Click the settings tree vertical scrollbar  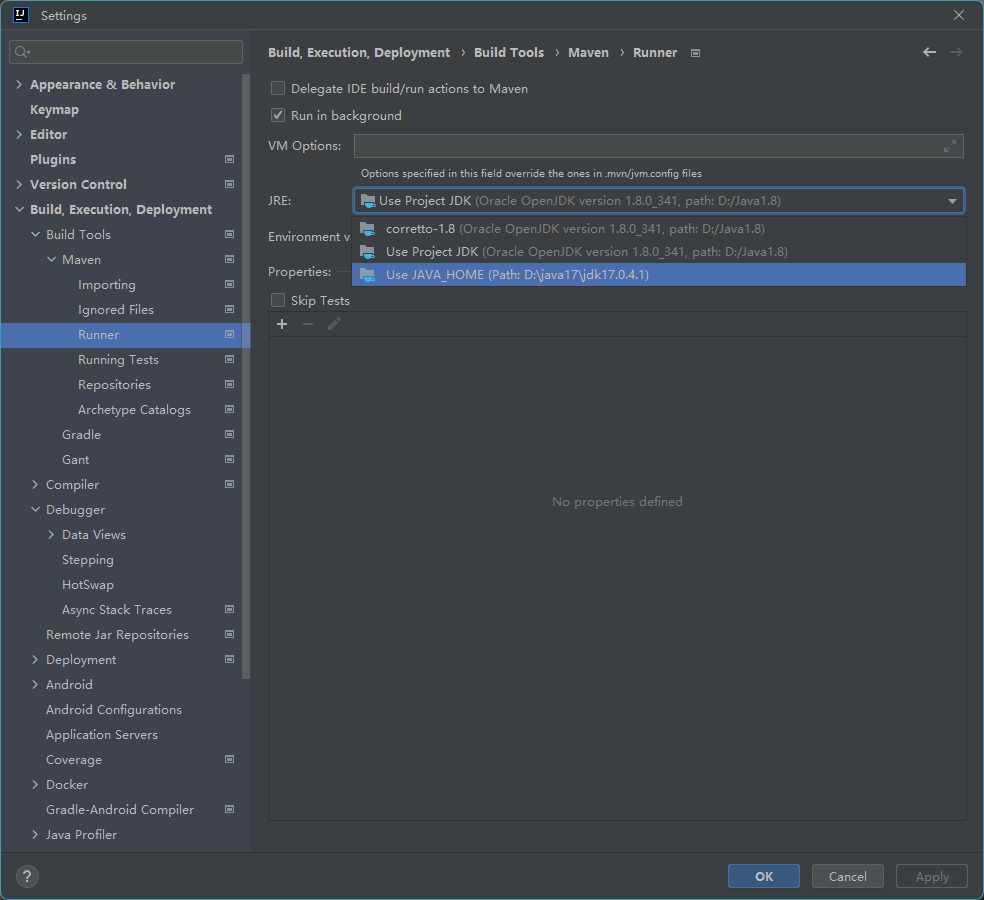pos(246,377)
